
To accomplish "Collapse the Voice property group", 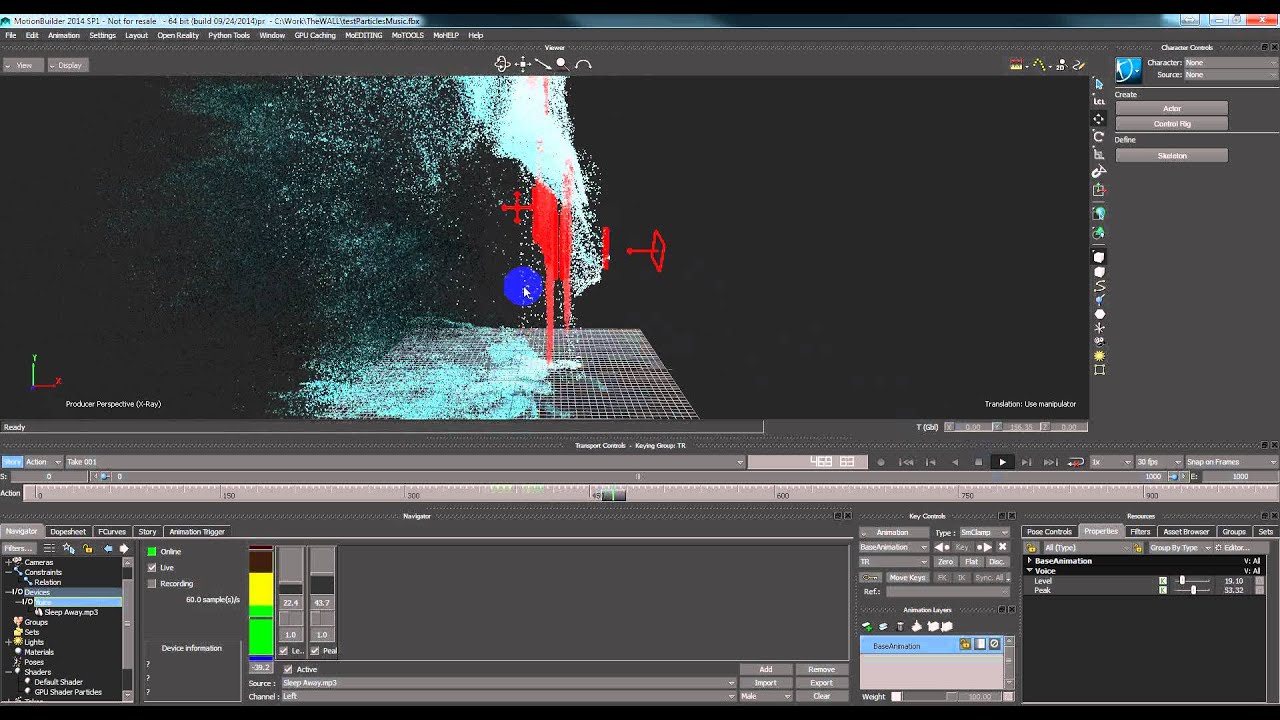I will pyautogui.click(x=1030, y=571).
